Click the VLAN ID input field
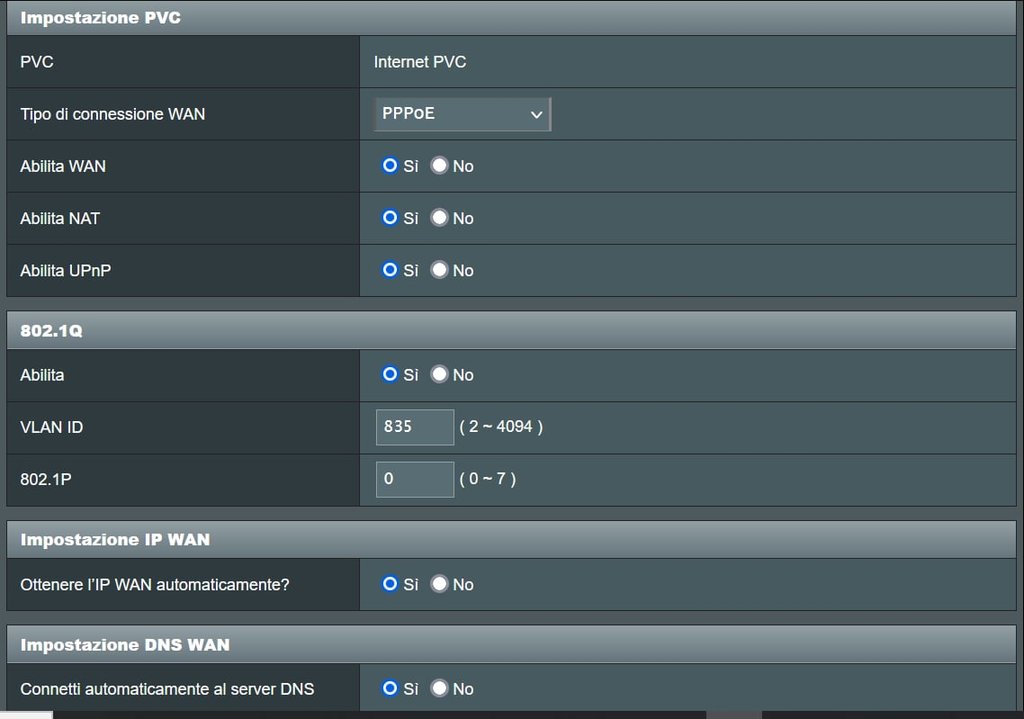The image size is (1024, 719). [x=414, y=427]
